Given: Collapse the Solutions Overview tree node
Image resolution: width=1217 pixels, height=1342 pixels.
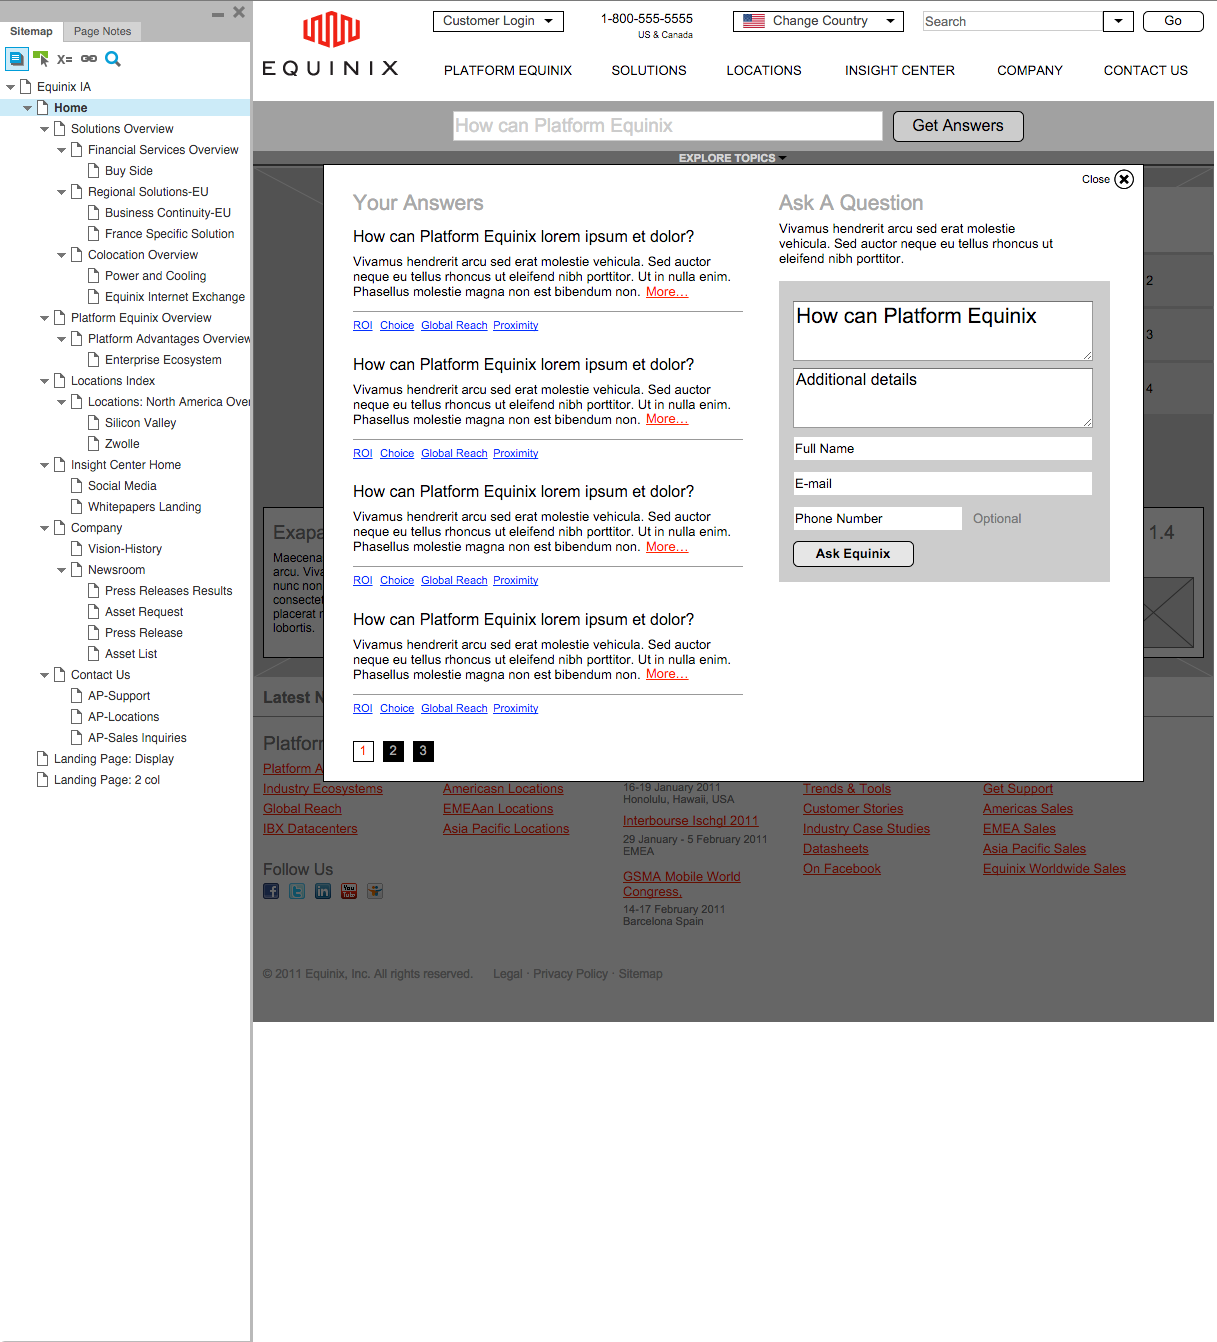Looking at the screenshot, I should point(44,129).
